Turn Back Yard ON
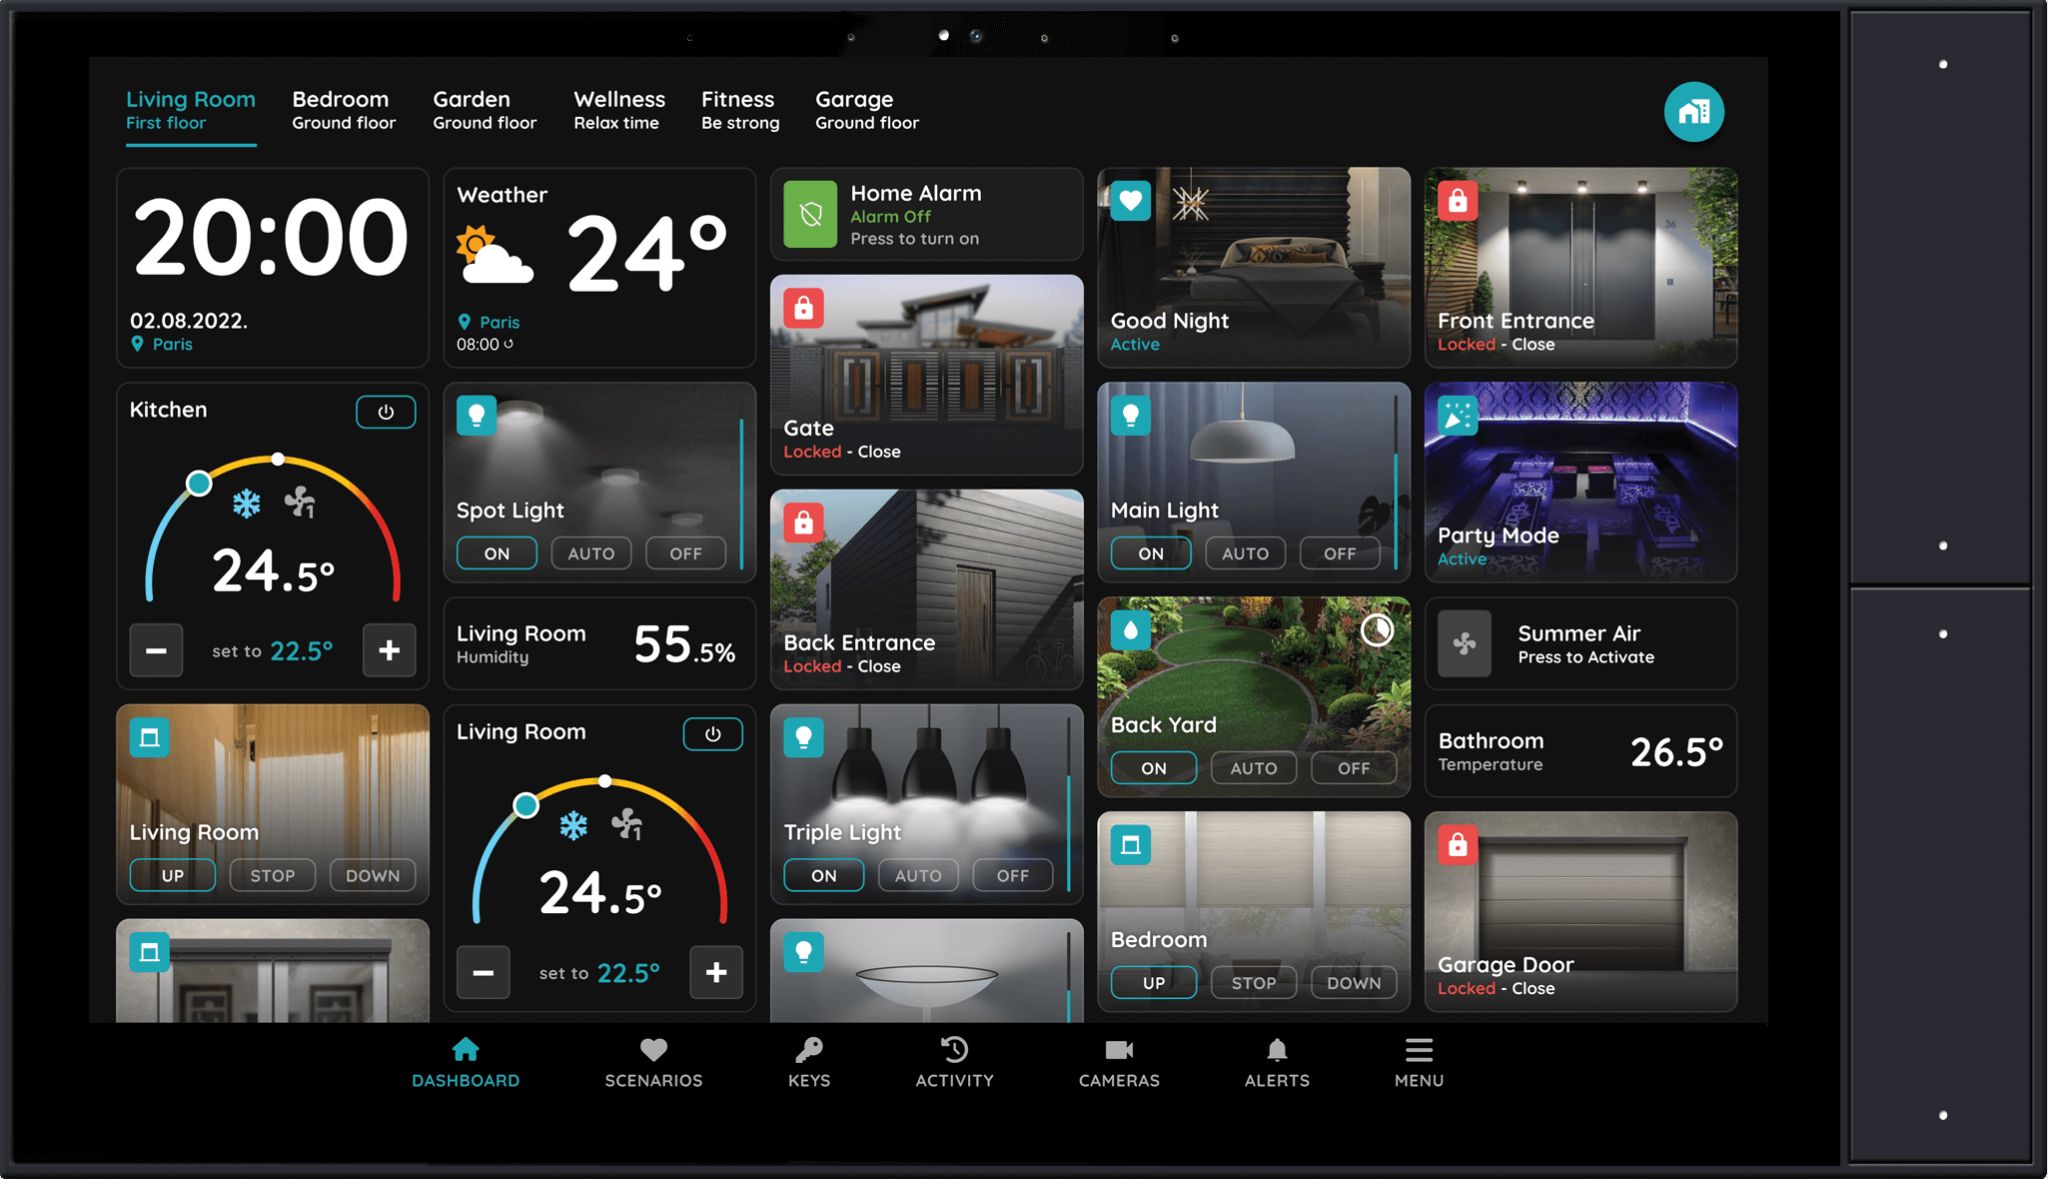Viewport: 2048px width, 1179px height. pos(1153,768)
